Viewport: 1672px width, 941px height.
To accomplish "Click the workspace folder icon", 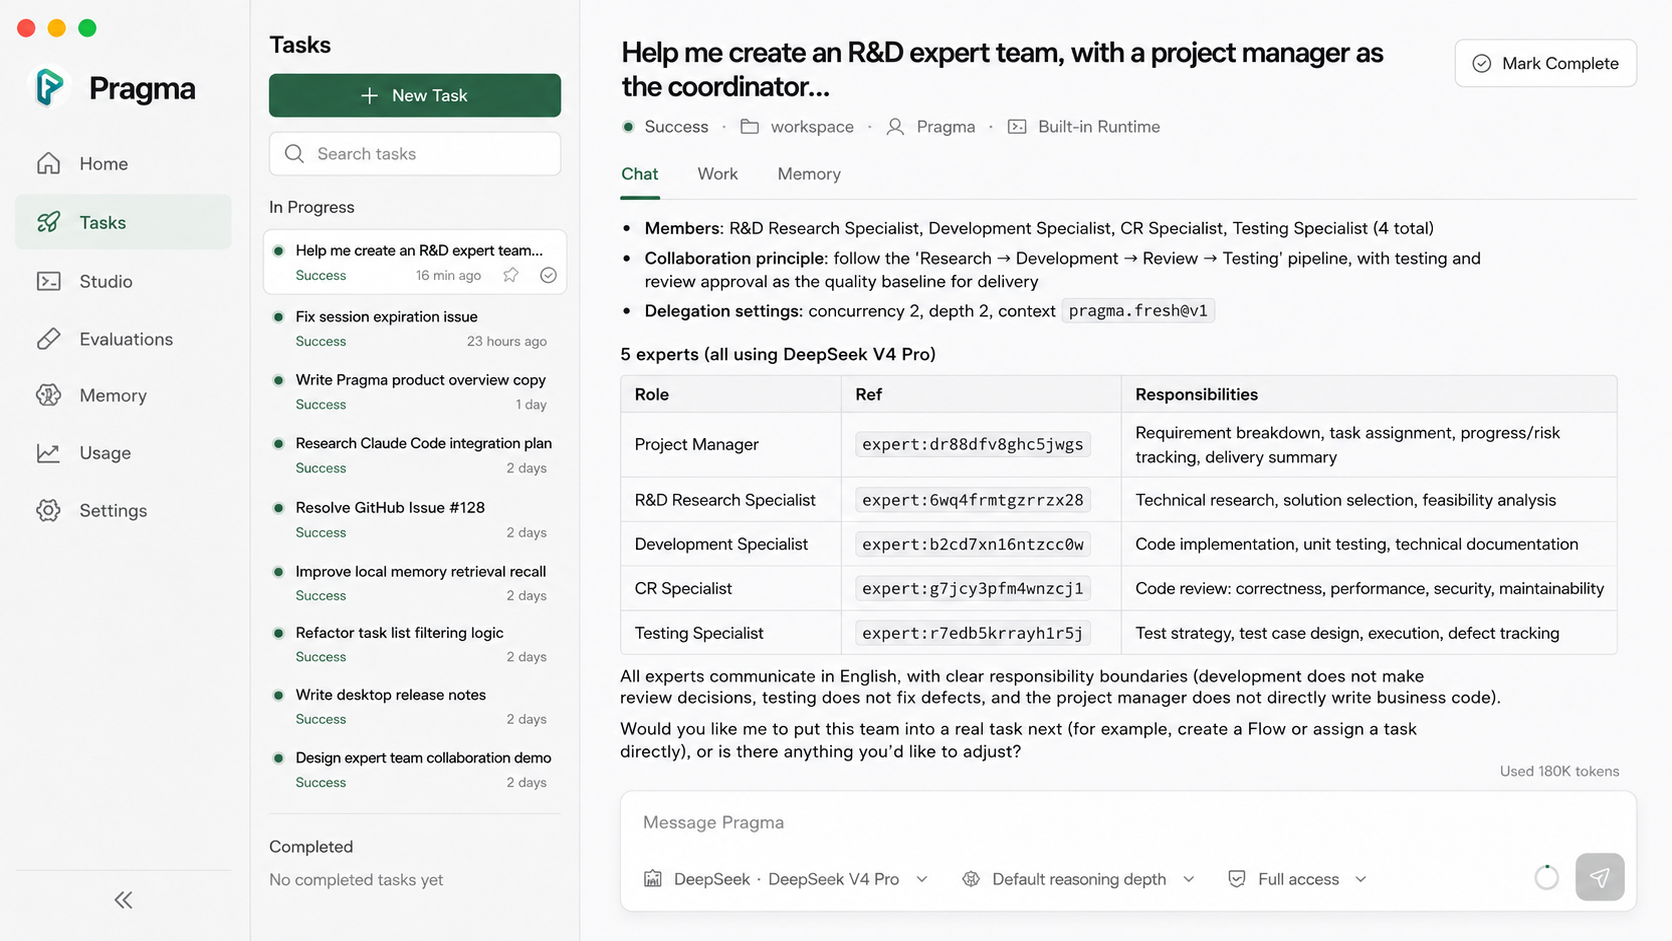I will (x=750, y=126).
